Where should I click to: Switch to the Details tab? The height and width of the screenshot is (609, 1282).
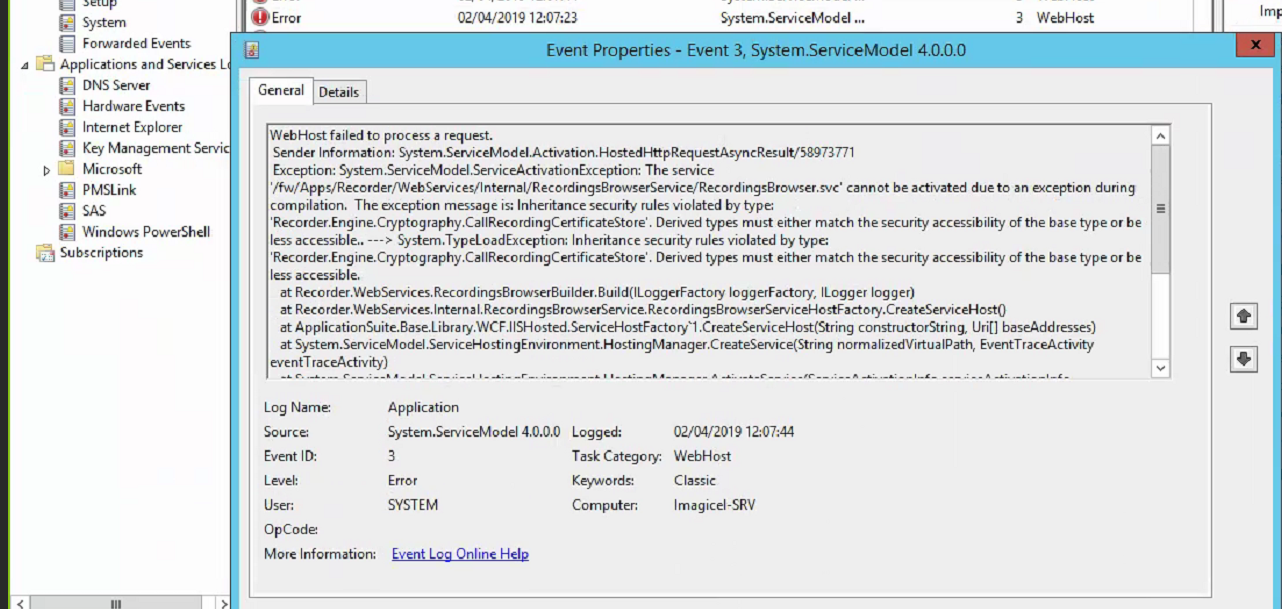pyautogui.click(x=338, y=92)
